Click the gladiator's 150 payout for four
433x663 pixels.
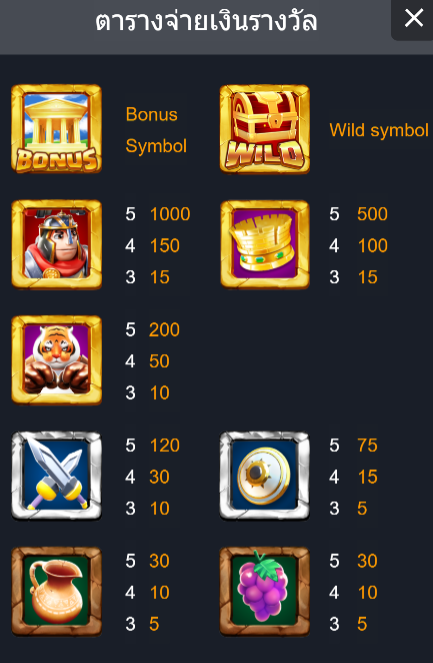[x=165, y=246]
